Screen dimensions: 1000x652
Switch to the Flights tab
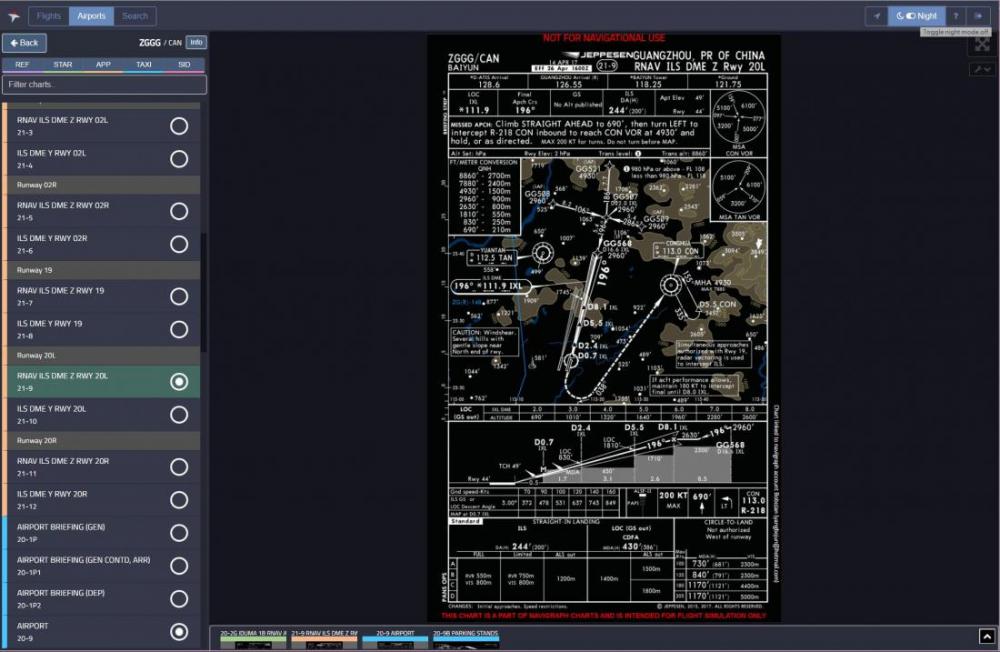[x=48, y=16]
